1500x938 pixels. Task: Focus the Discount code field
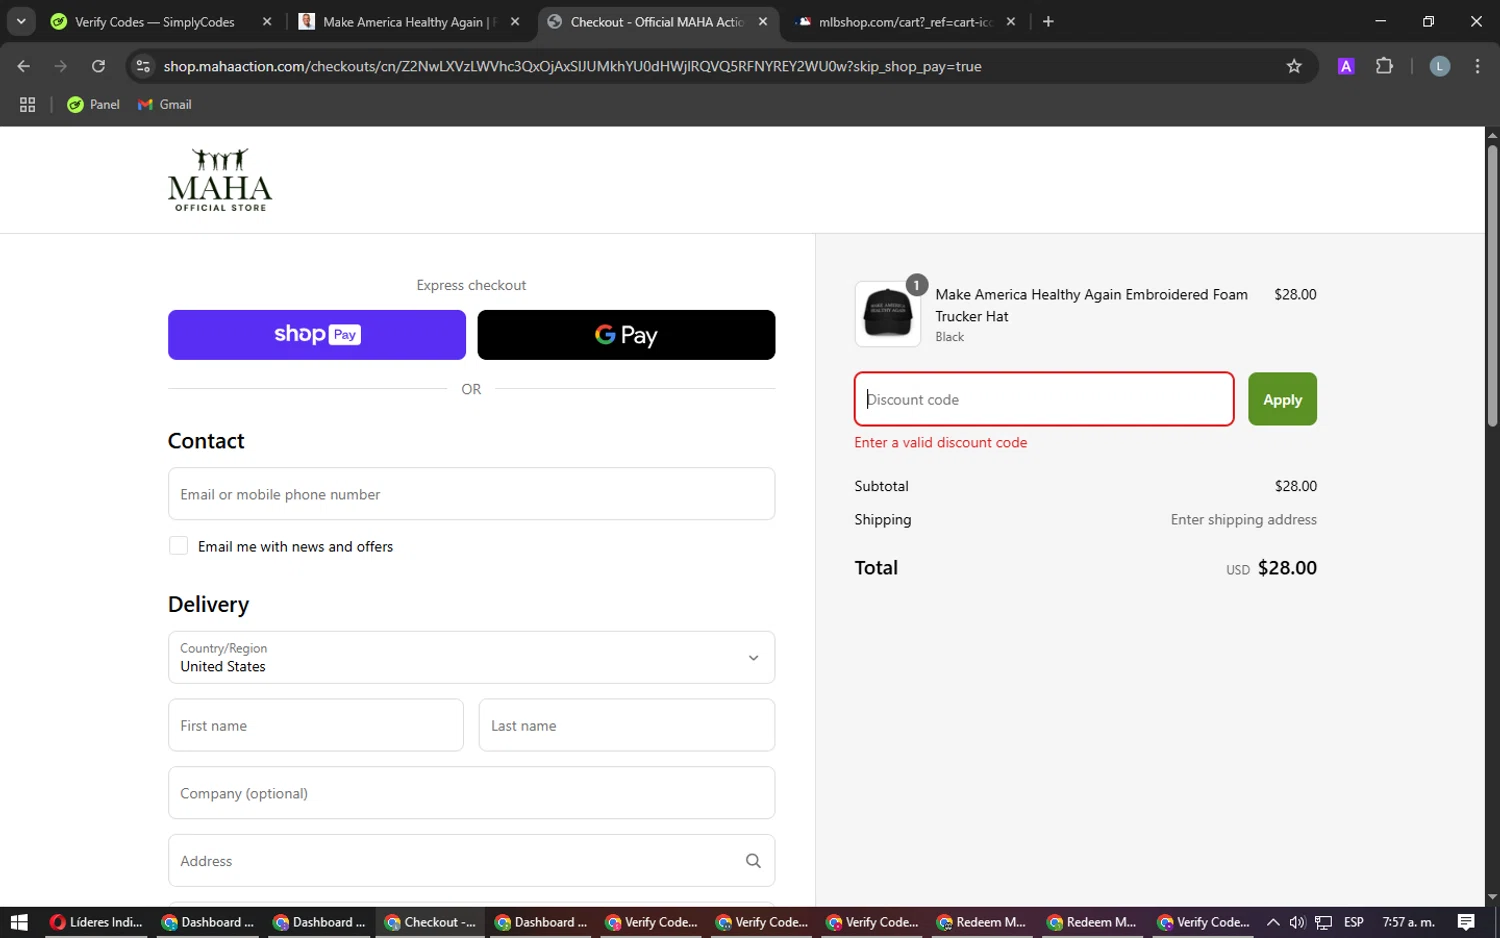click(x=1044, y=399)
